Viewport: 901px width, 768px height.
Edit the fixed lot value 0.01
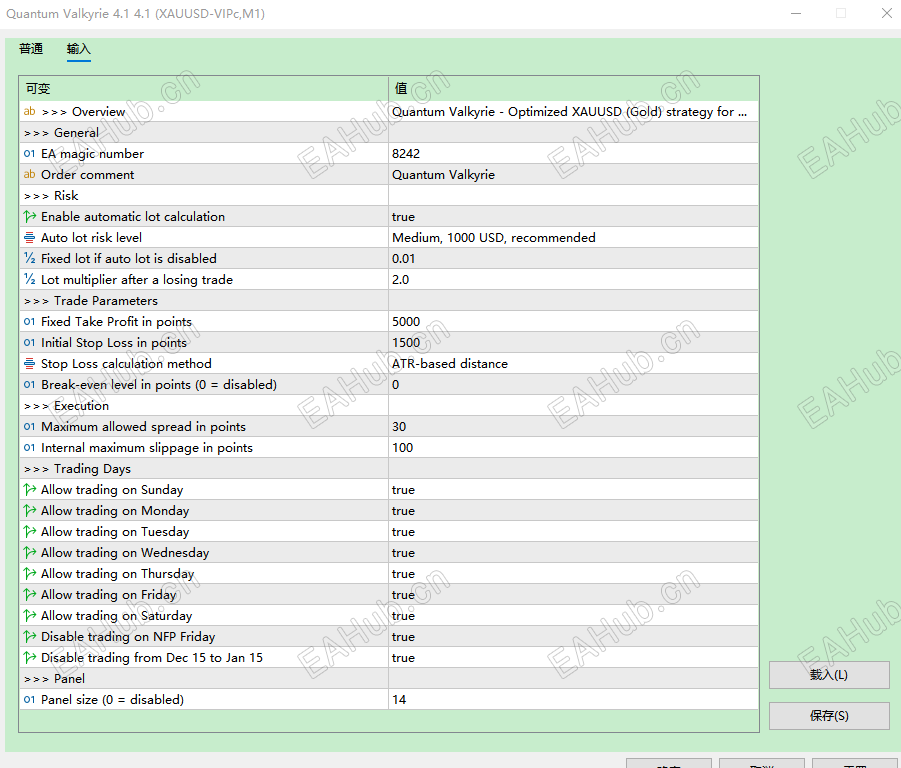573,258
